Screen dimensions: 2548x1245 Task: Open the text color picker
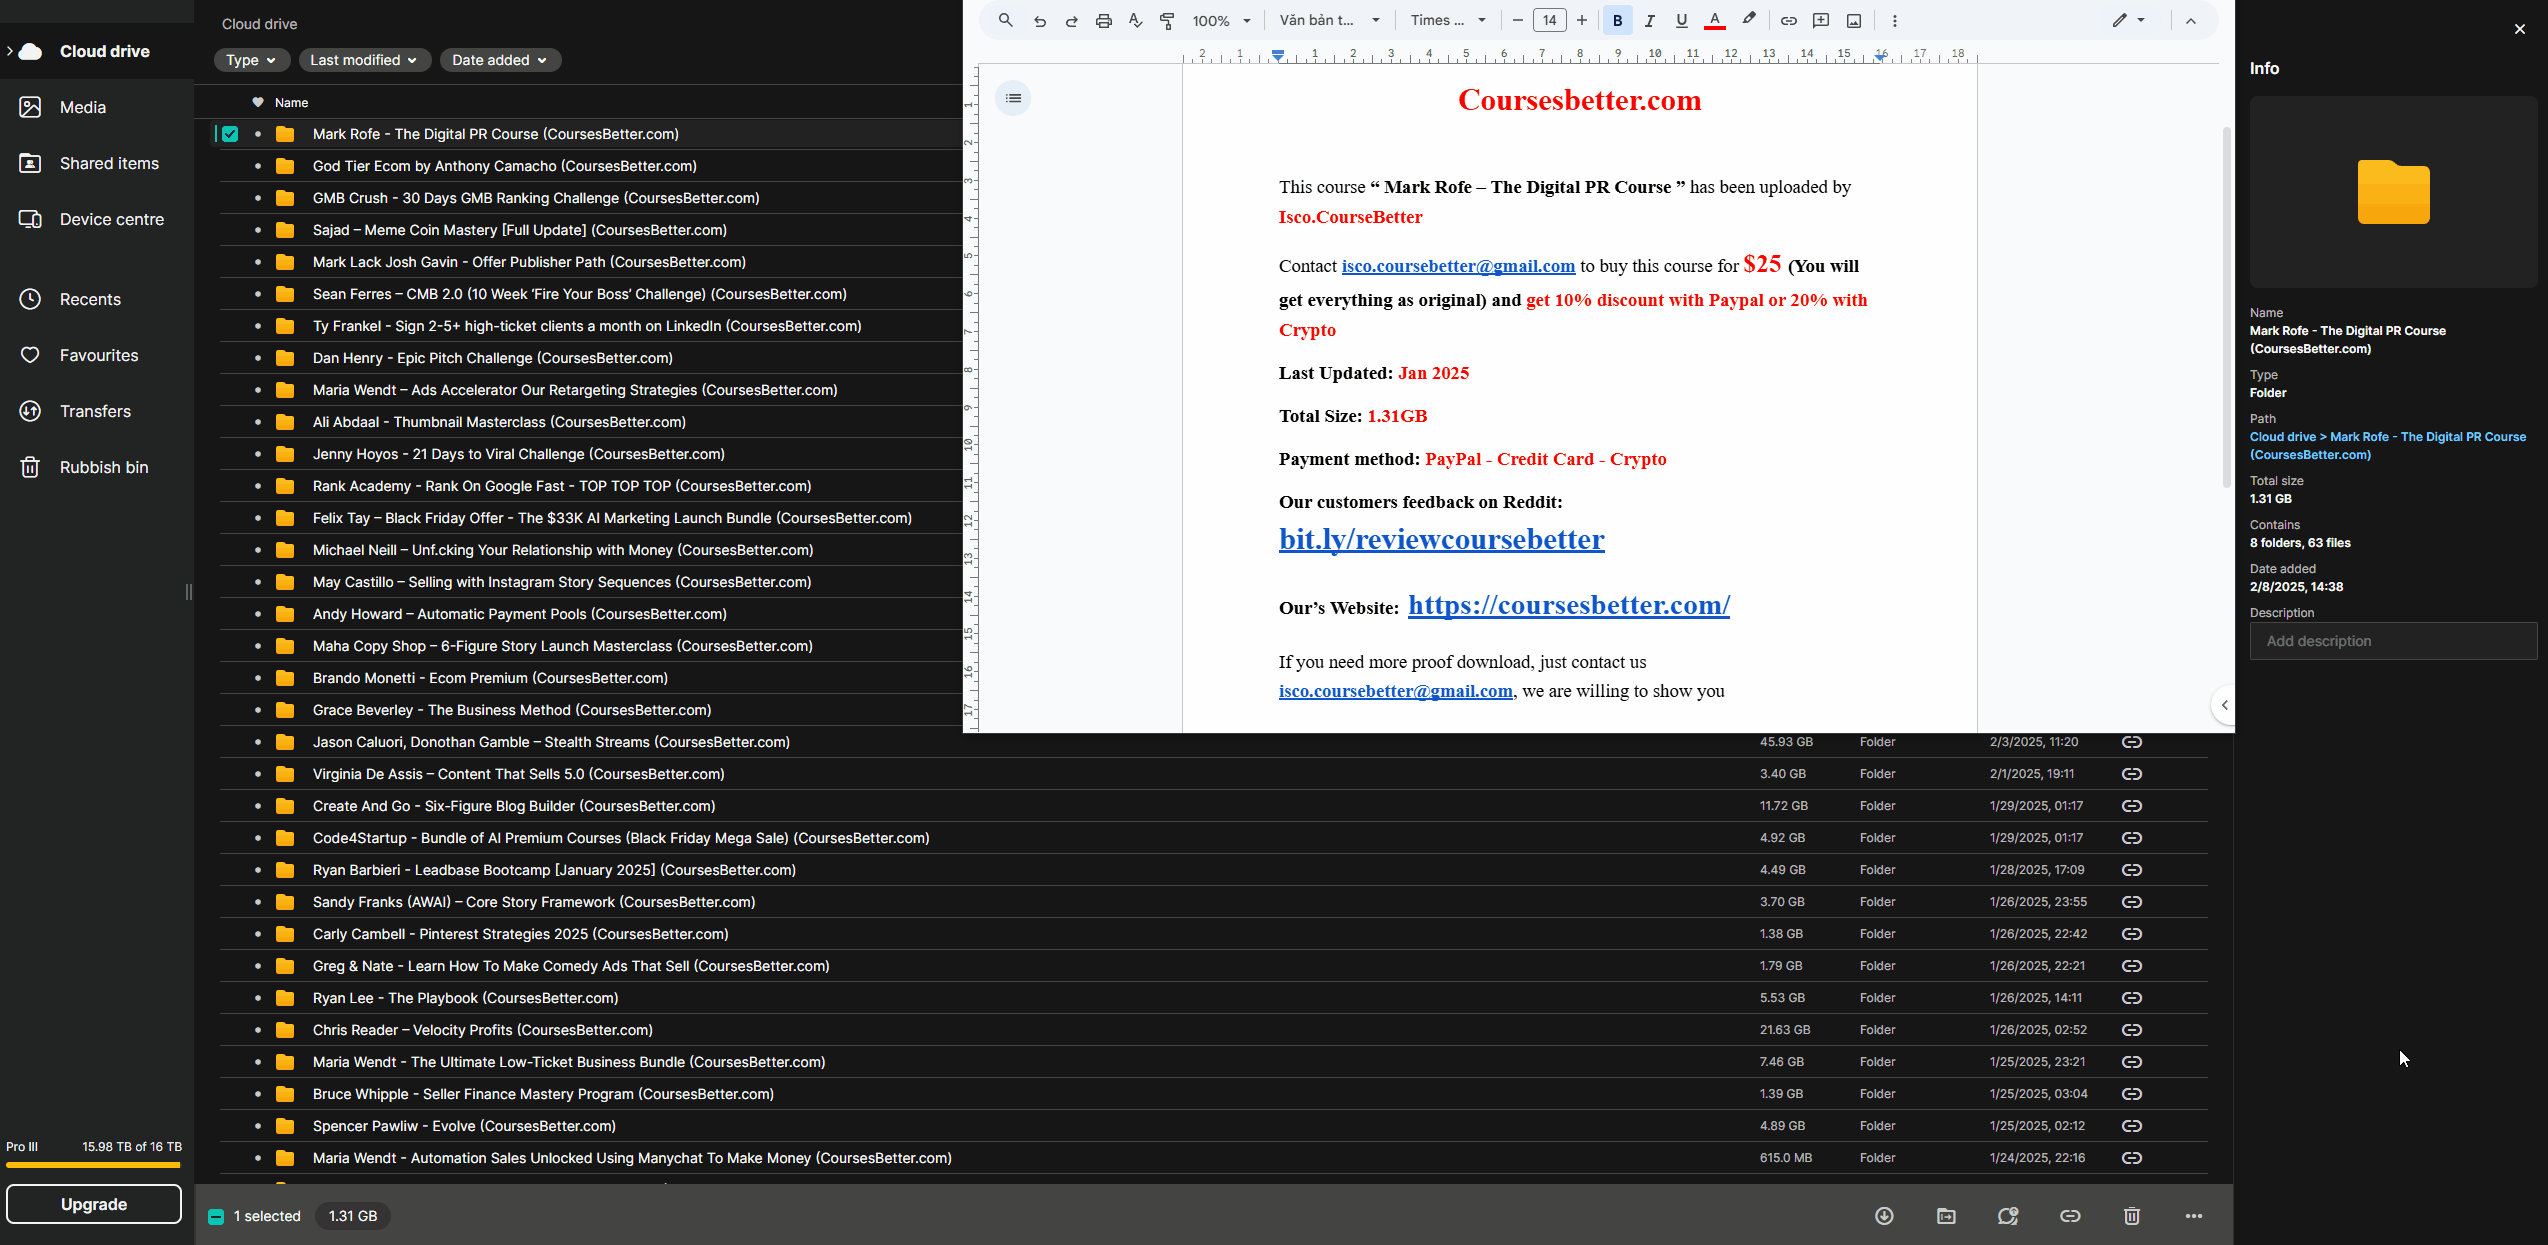[1714, 20]
